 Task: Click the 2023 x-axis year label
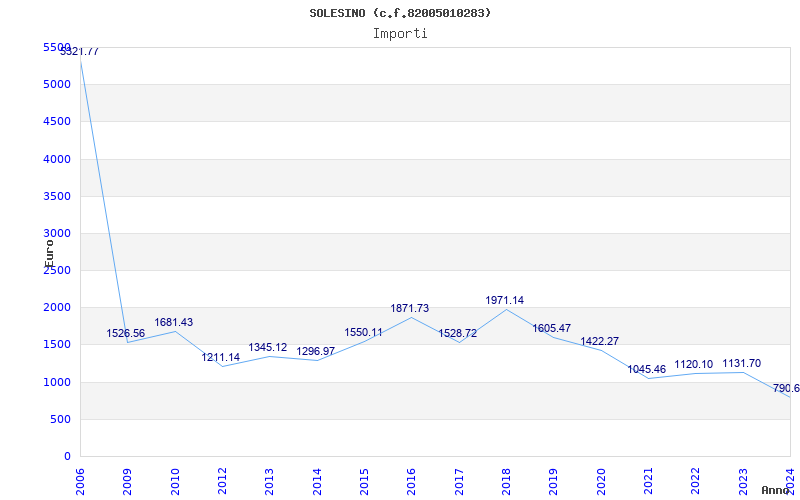[x=743, y=482]
